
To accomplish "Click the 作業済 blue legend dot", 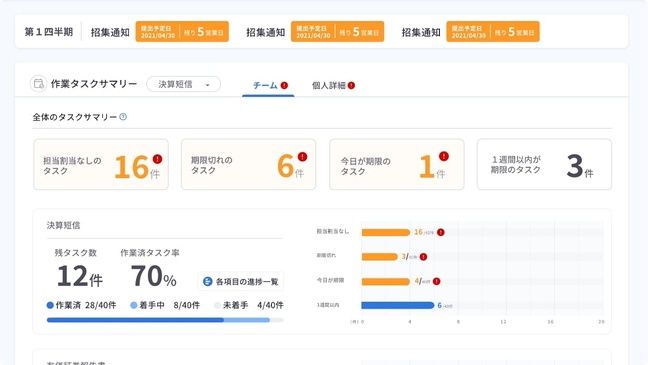I will [x=50, y=305].
